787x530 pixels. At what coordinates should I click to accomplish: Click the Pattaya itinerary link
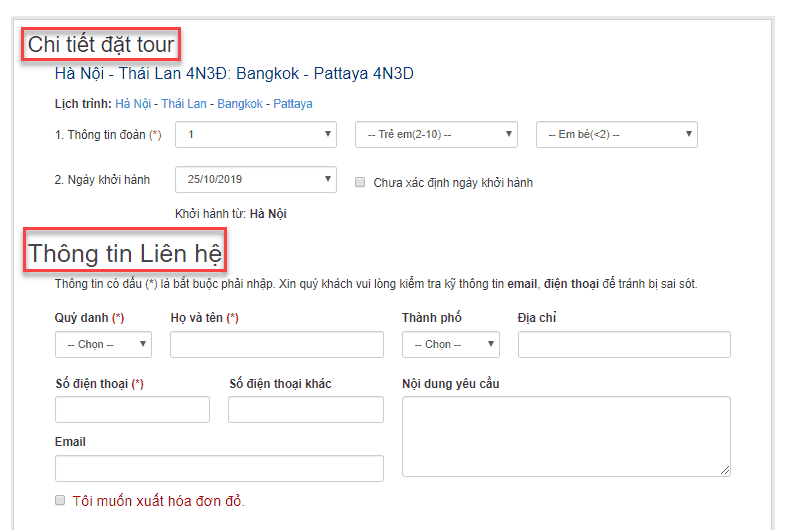293,104
